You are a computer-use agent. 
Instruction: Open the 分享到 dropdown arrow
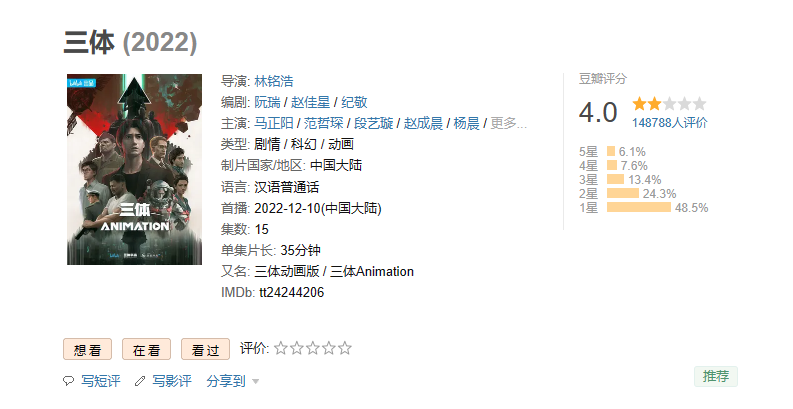pyautogui.click(x=255, y=382)
